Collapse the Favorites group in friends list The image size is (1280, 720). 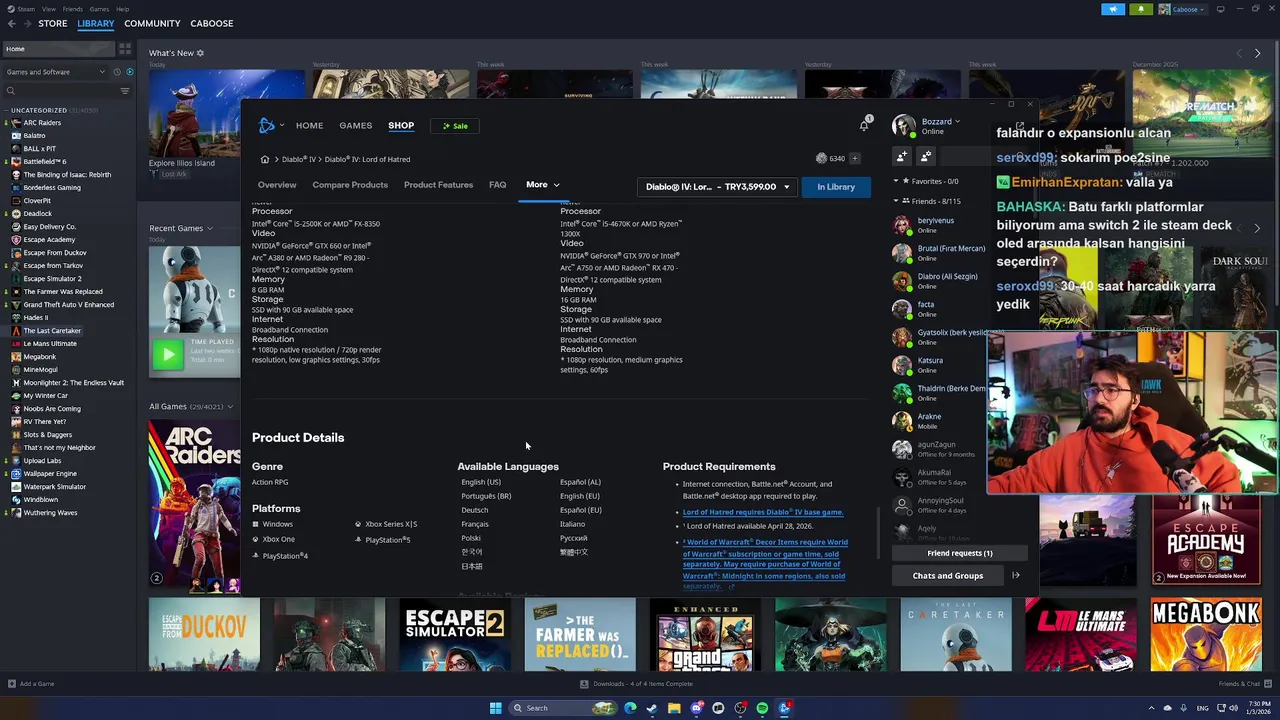point(896,181)
